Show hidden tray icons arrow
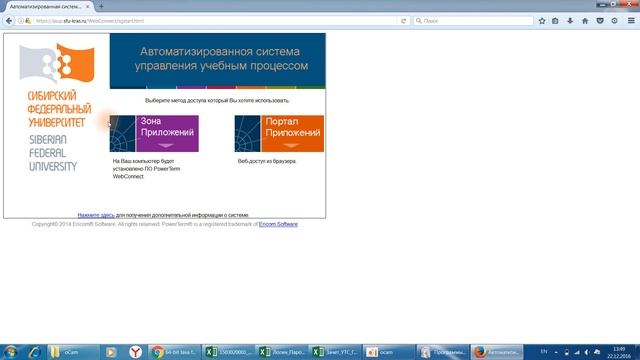Viewport: 640px width, 360px height. coord(556,352)
